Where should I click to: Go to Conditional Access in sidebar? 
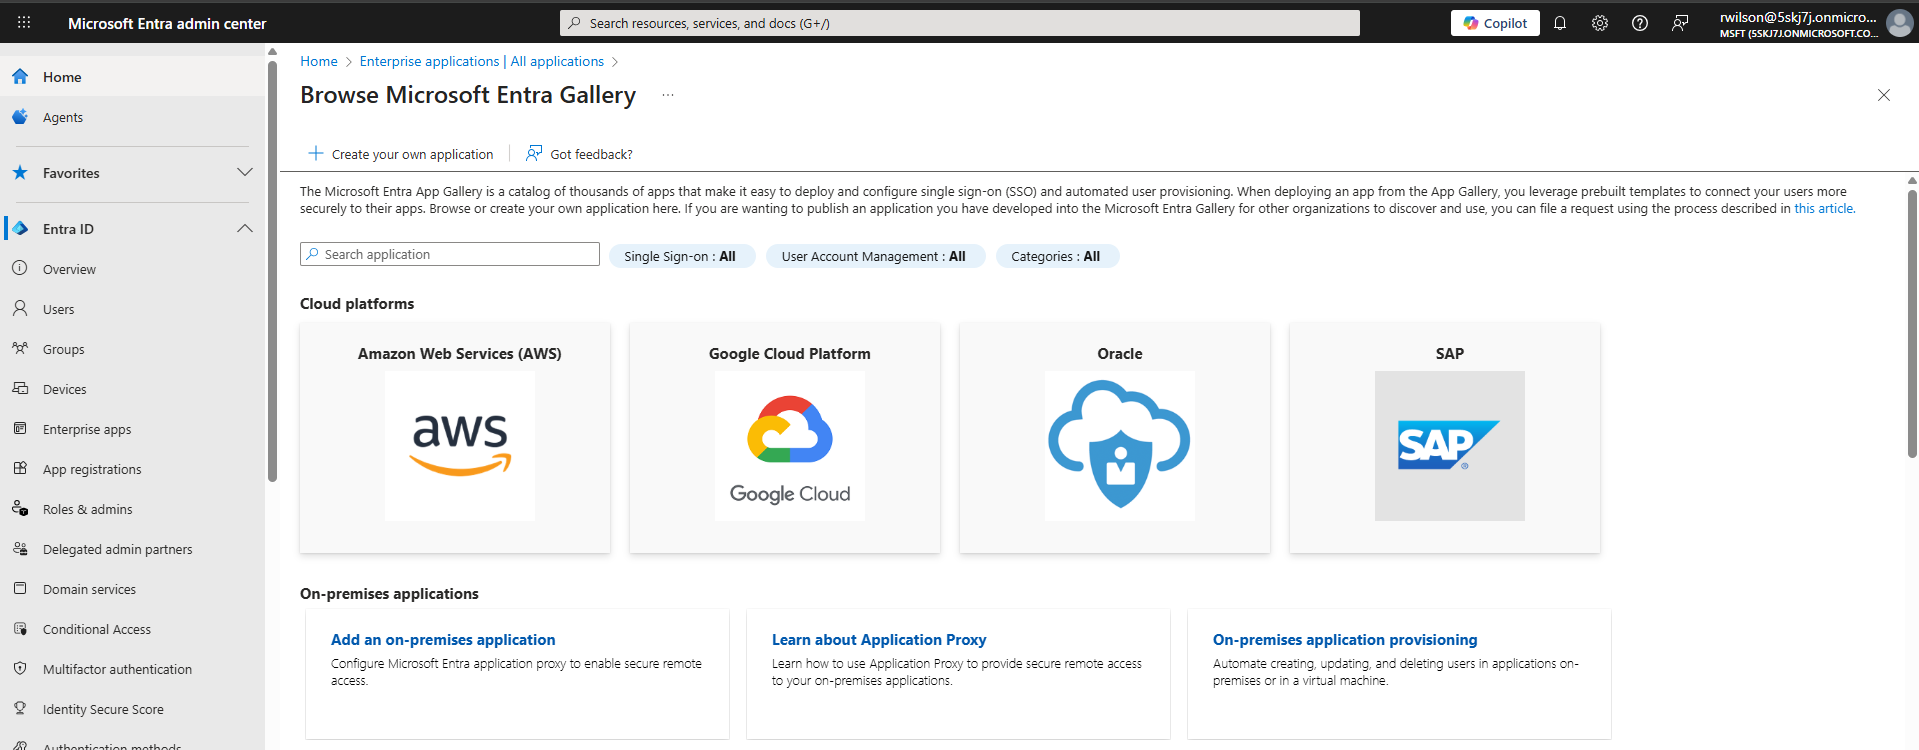pos(97,629)
